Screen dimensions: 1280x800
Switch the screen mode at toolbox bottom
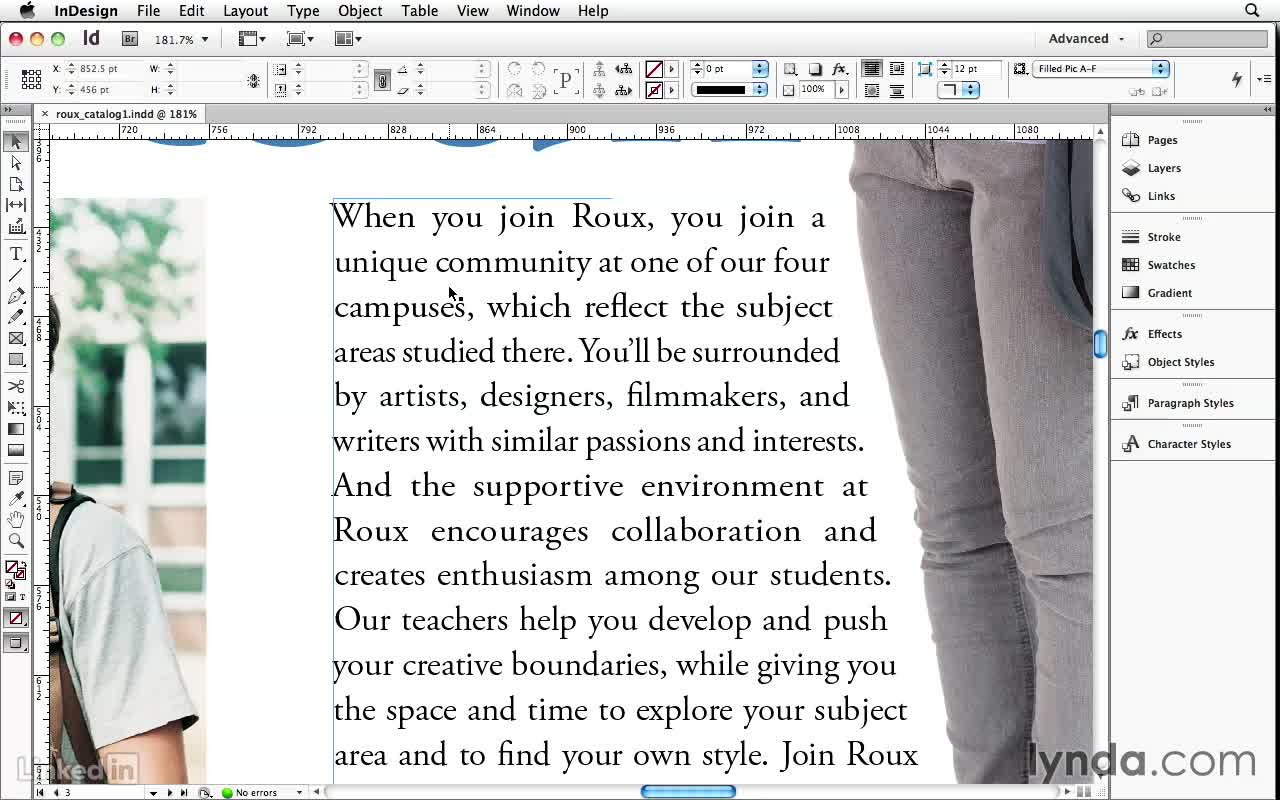pos(16,643)
